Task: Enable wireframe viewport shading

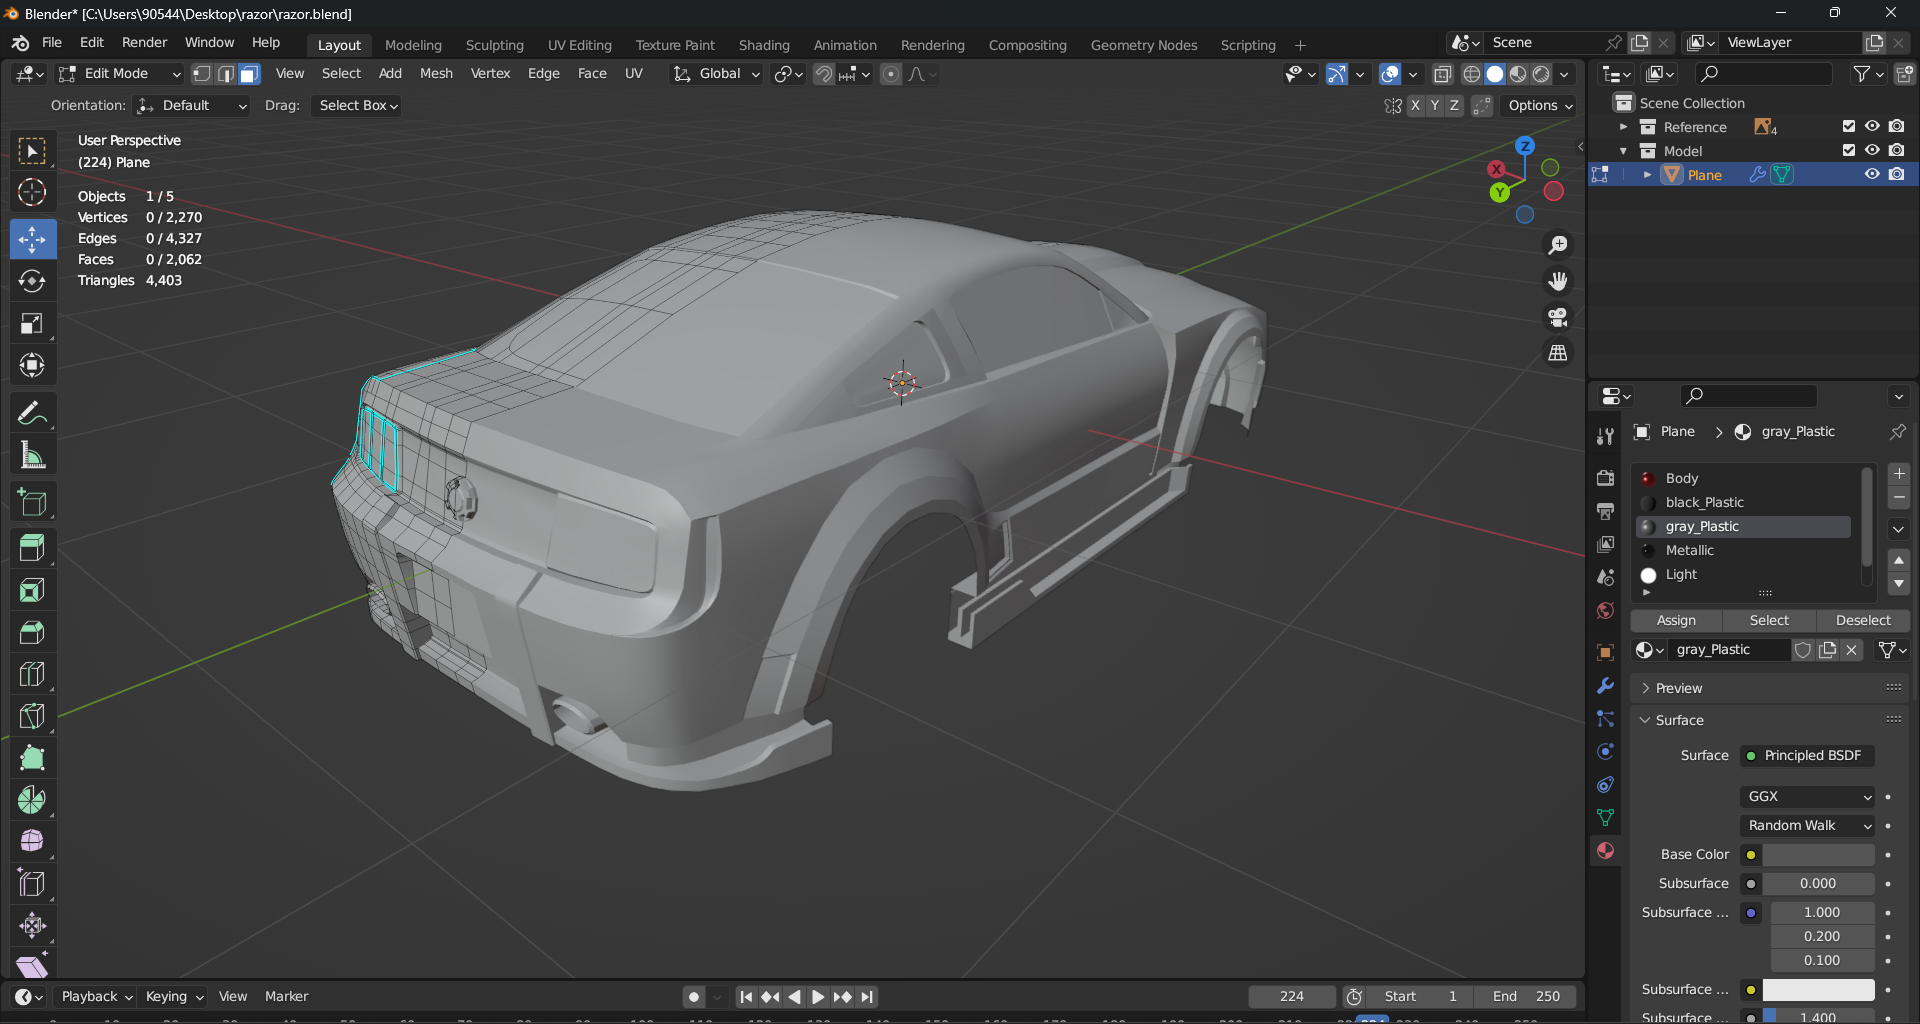Action: click(1471, 74)
